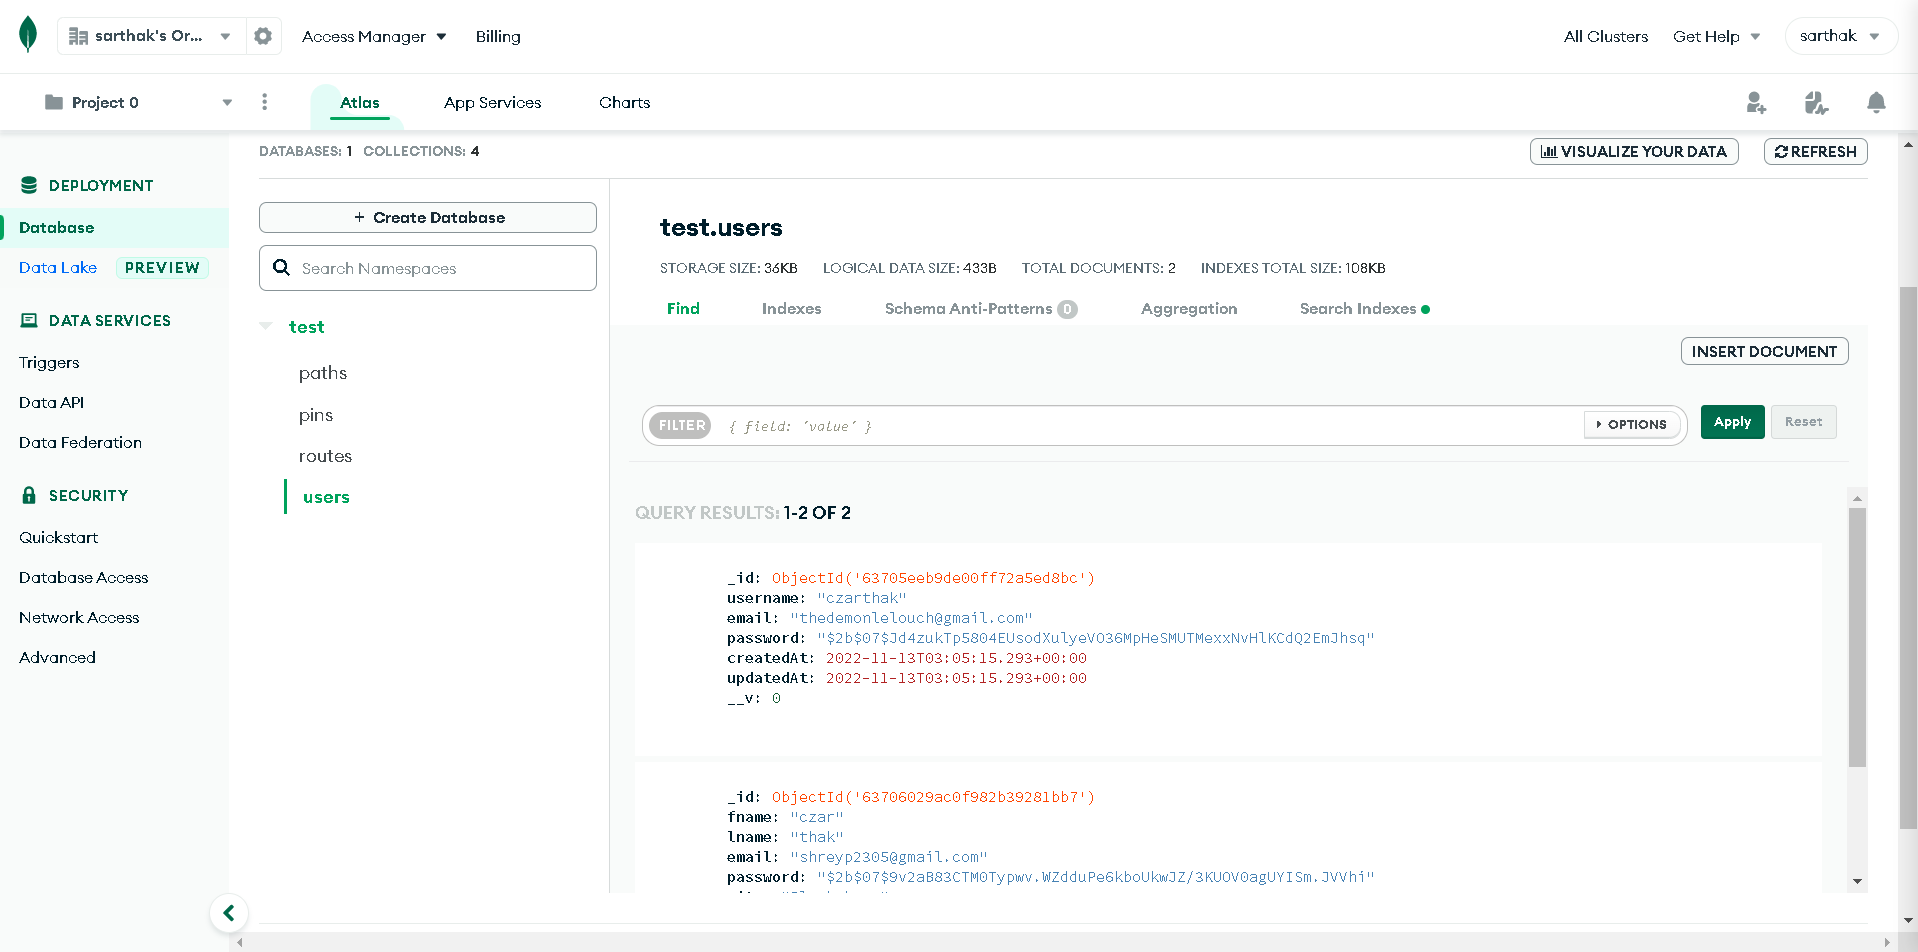Screen dimensions: 1918x952
Task: Open Triggers in the sidebar
Action: 49,362
